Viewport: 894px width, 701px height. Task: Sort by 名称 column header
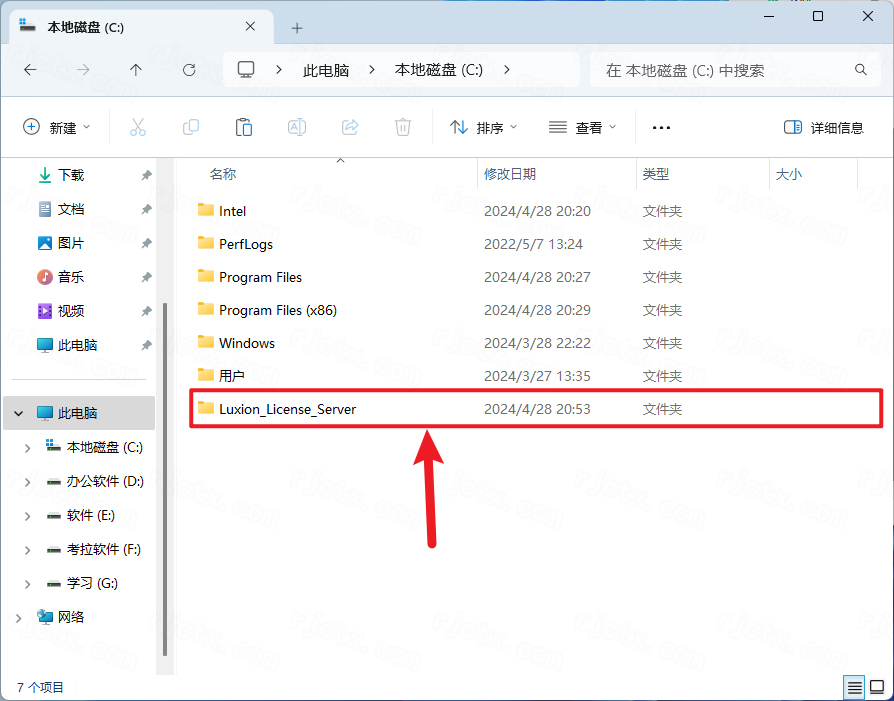pos(222,174)
